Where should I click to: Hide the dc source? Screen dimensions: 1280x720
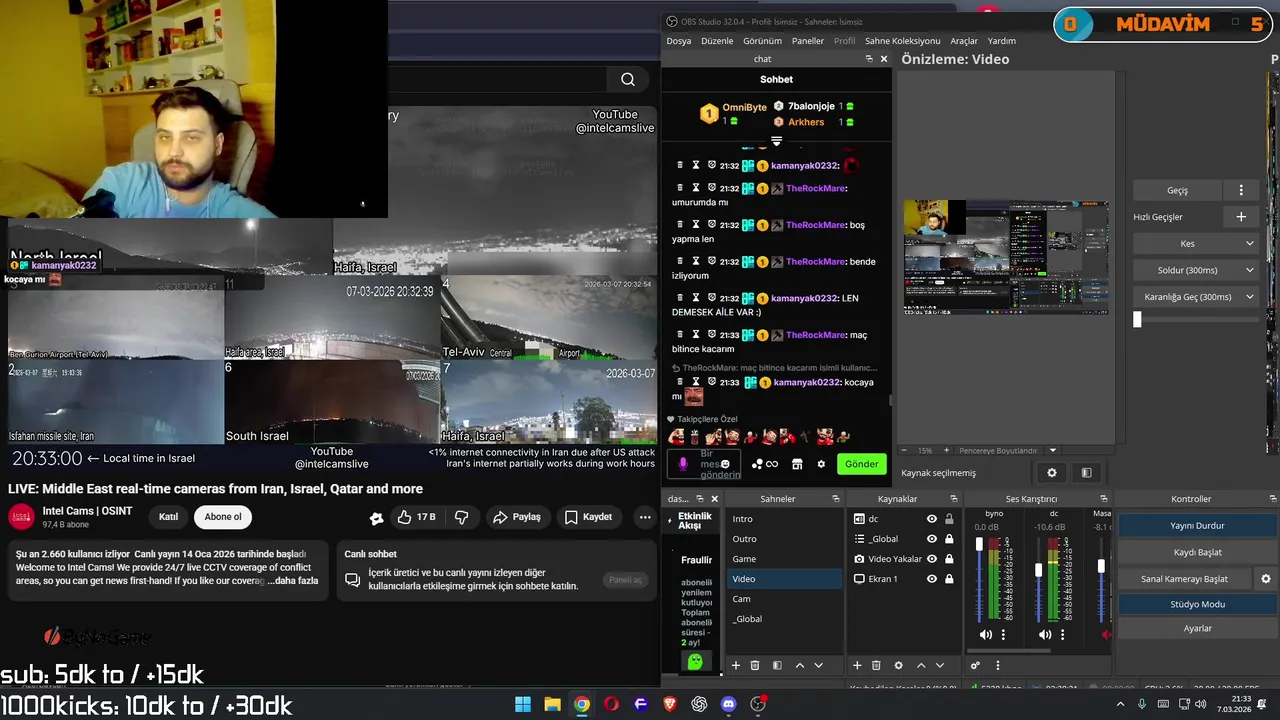point(932,519)
